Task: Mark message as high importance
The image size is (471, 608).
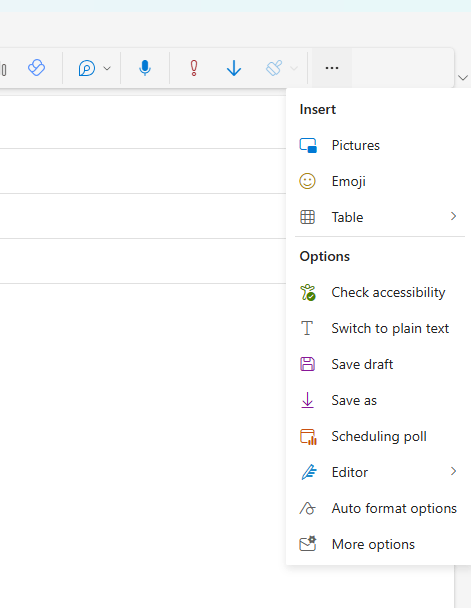Action: [x=194, y=68]
